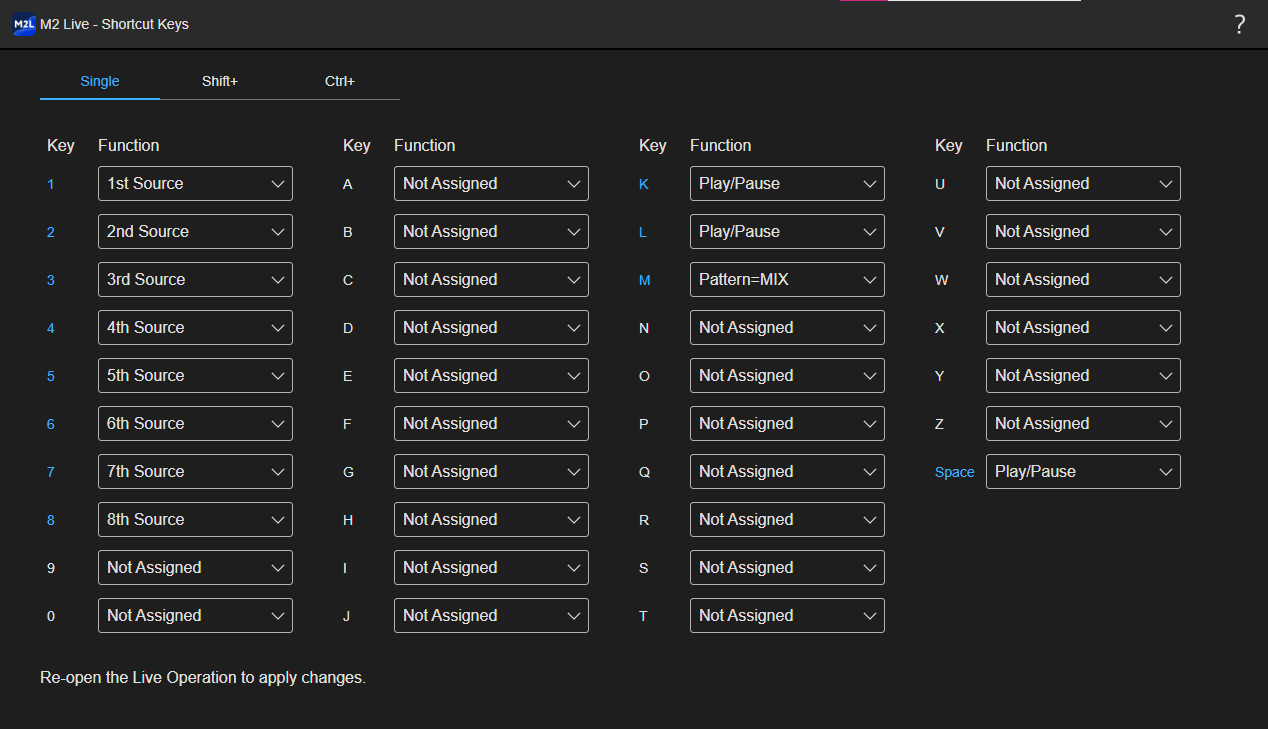Click the pink progress bar at the top

pos(865,3)
